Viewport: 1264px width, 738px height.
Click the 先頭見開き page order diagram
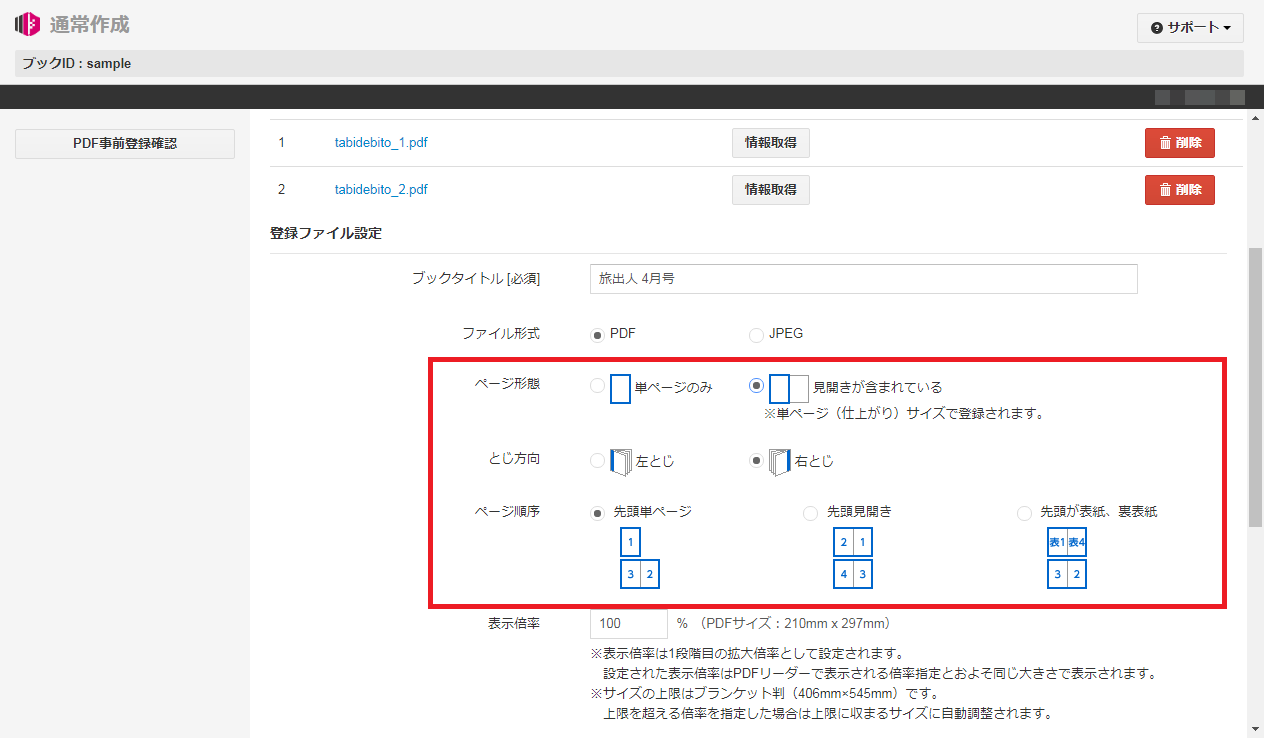(x=854, y=559)
